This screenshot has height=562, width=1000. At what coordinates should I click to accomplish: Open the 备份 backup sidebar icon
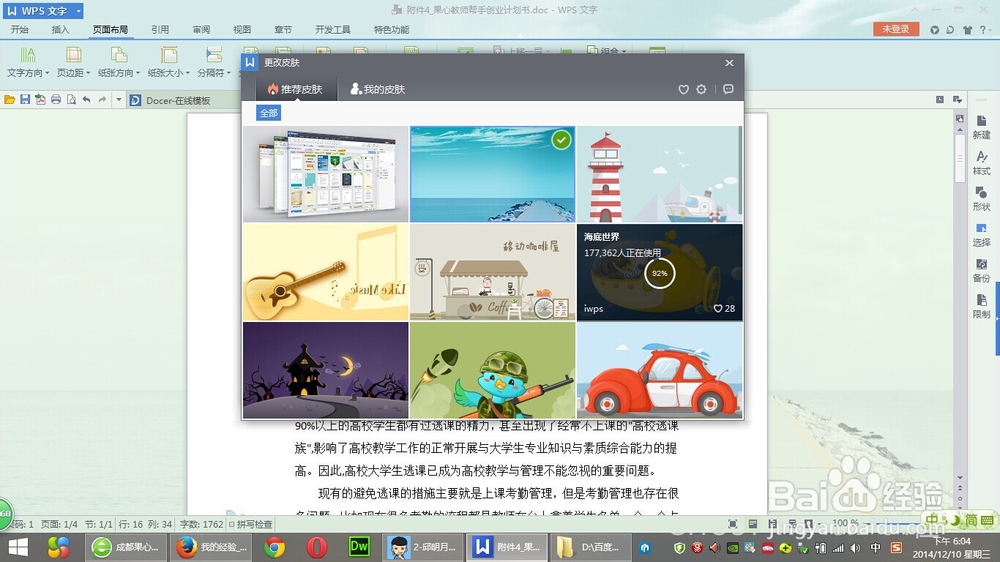point(981,270)
